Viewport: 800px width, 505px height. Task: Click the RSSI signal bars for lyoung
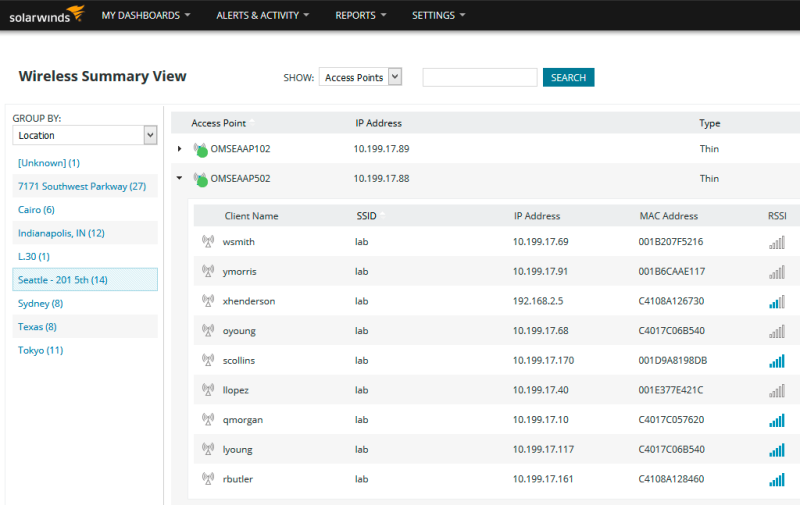777,450
